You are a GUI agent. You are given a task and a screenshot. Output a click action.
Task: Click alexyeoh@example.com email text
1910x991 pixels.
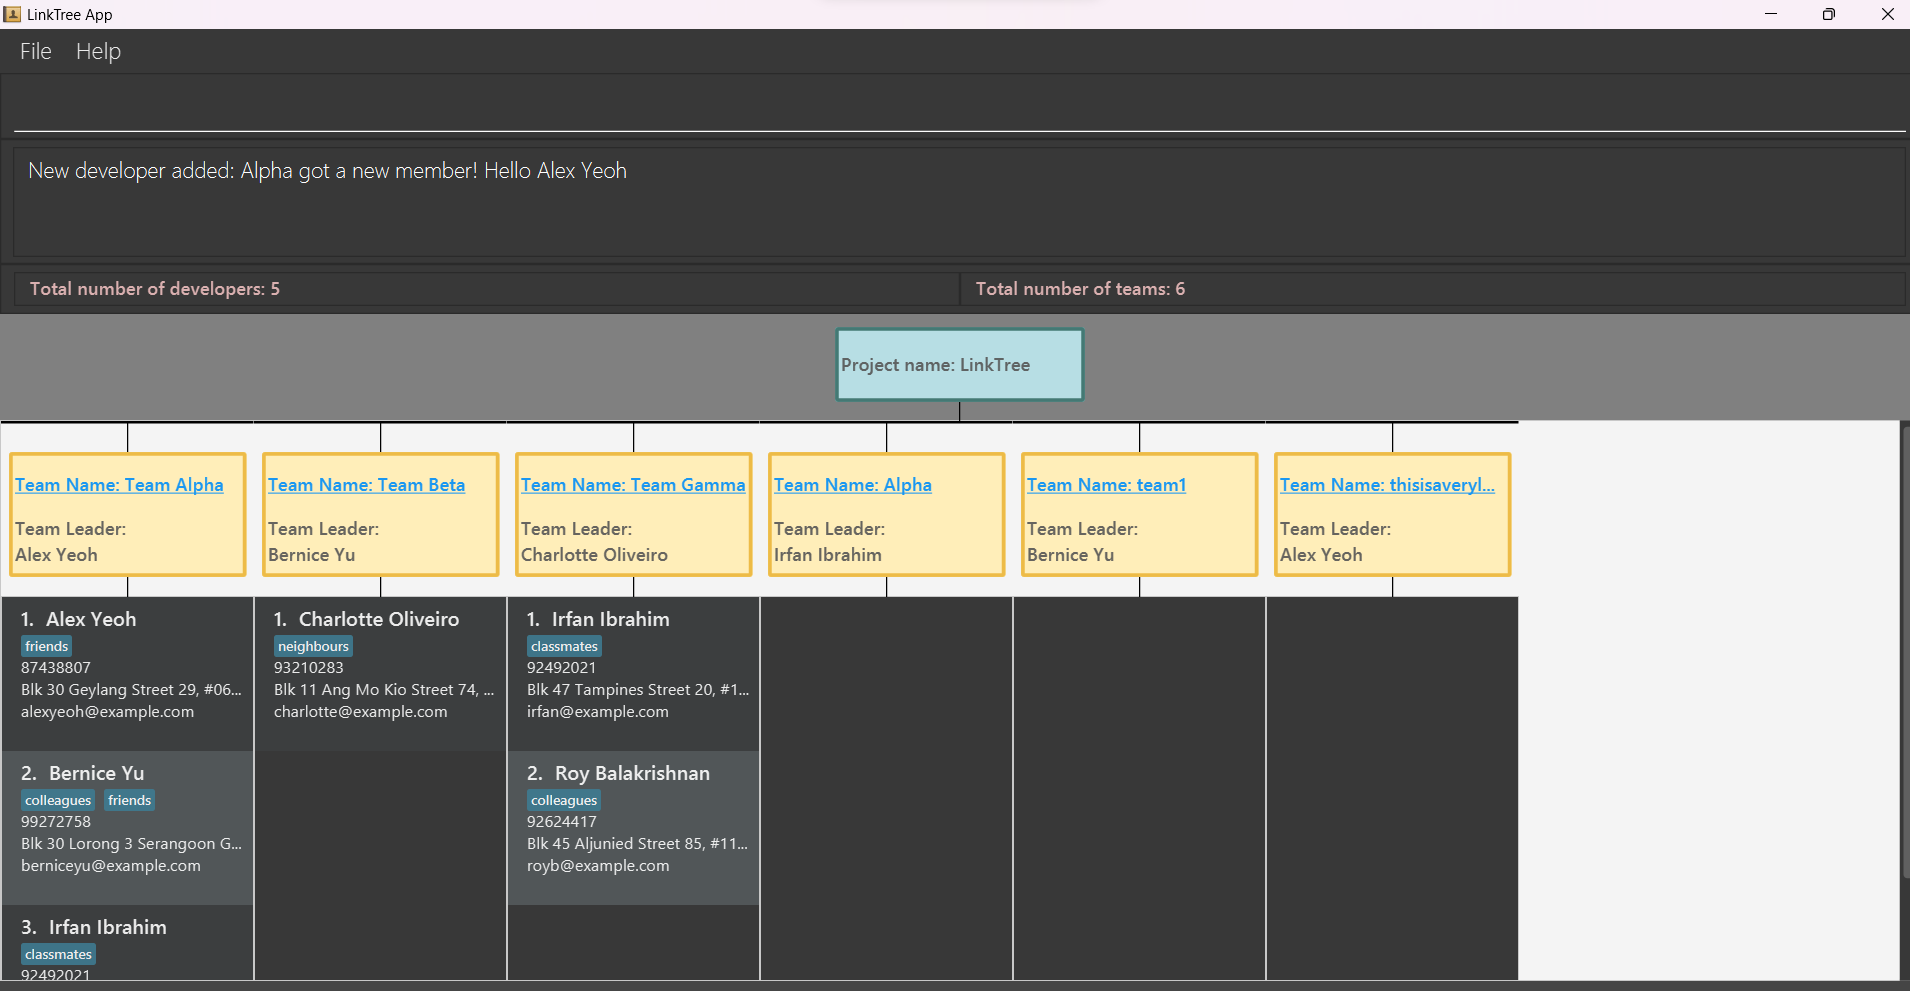click(x=108, y=712)
